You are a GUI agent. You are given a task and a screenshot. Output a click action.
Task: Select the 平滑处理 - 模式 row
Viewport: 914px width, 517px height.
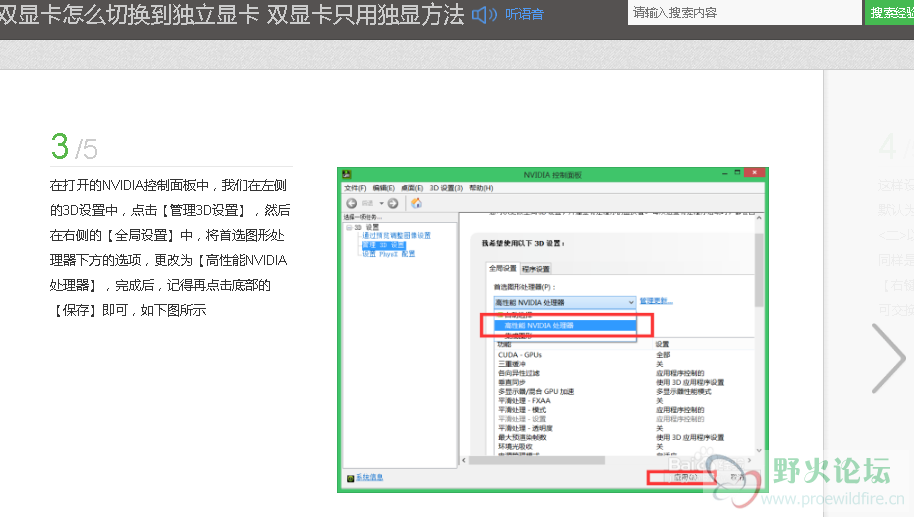[x=522, y=410]
